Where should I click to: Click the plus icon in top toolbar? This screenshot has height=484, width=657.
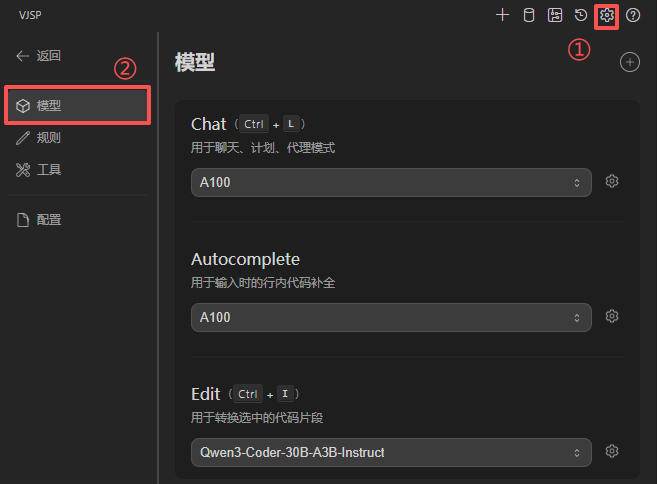click(x=503, y=15)
